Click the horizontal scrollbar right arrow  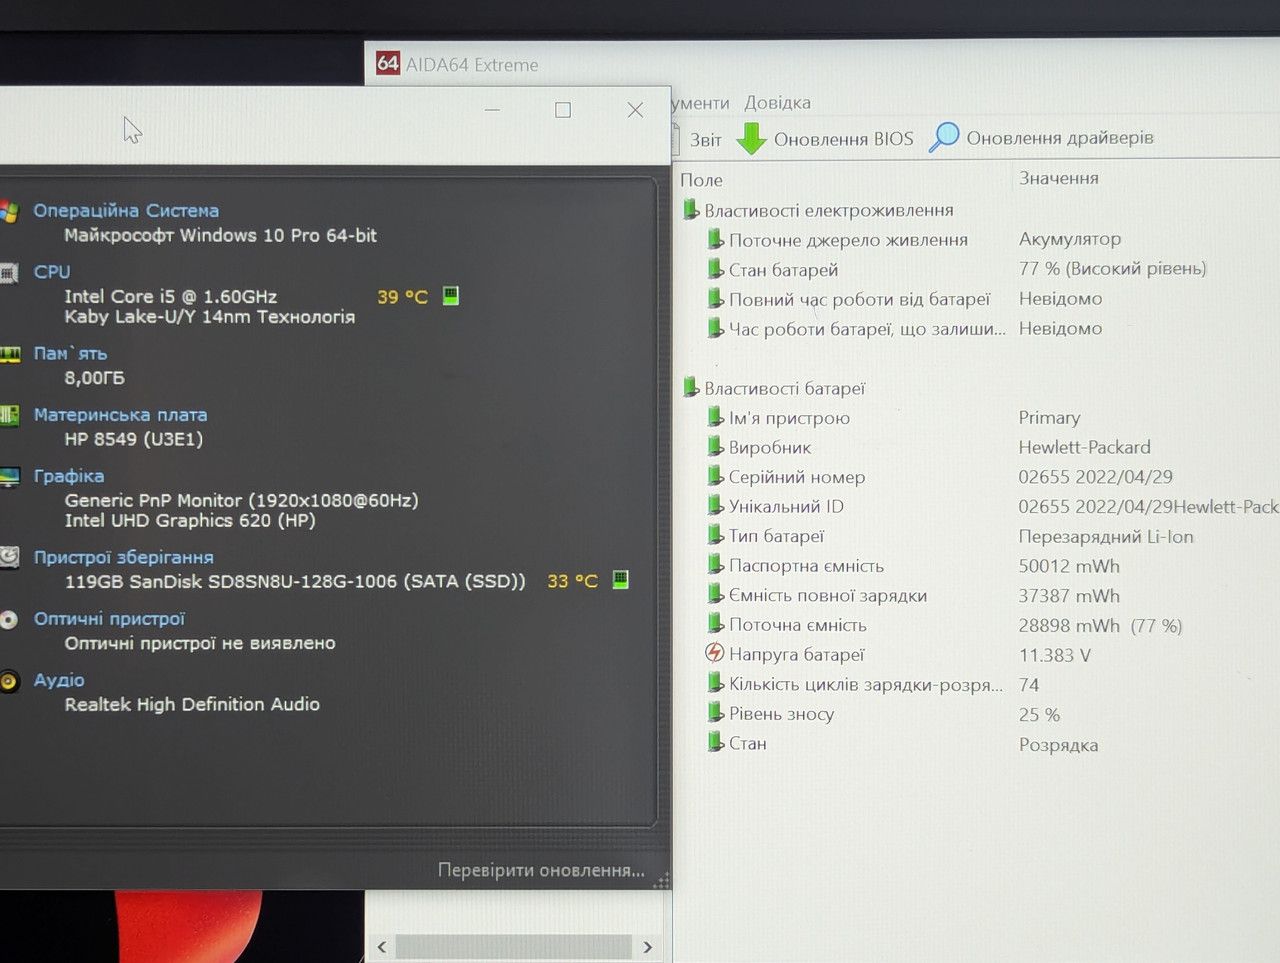pyautogui.click(x=647, y=946)
